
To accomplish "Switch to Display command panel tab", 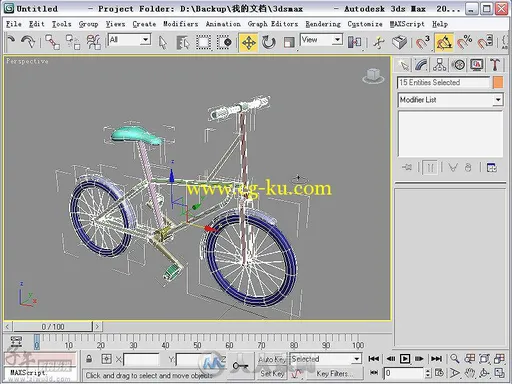I will 477,65.
